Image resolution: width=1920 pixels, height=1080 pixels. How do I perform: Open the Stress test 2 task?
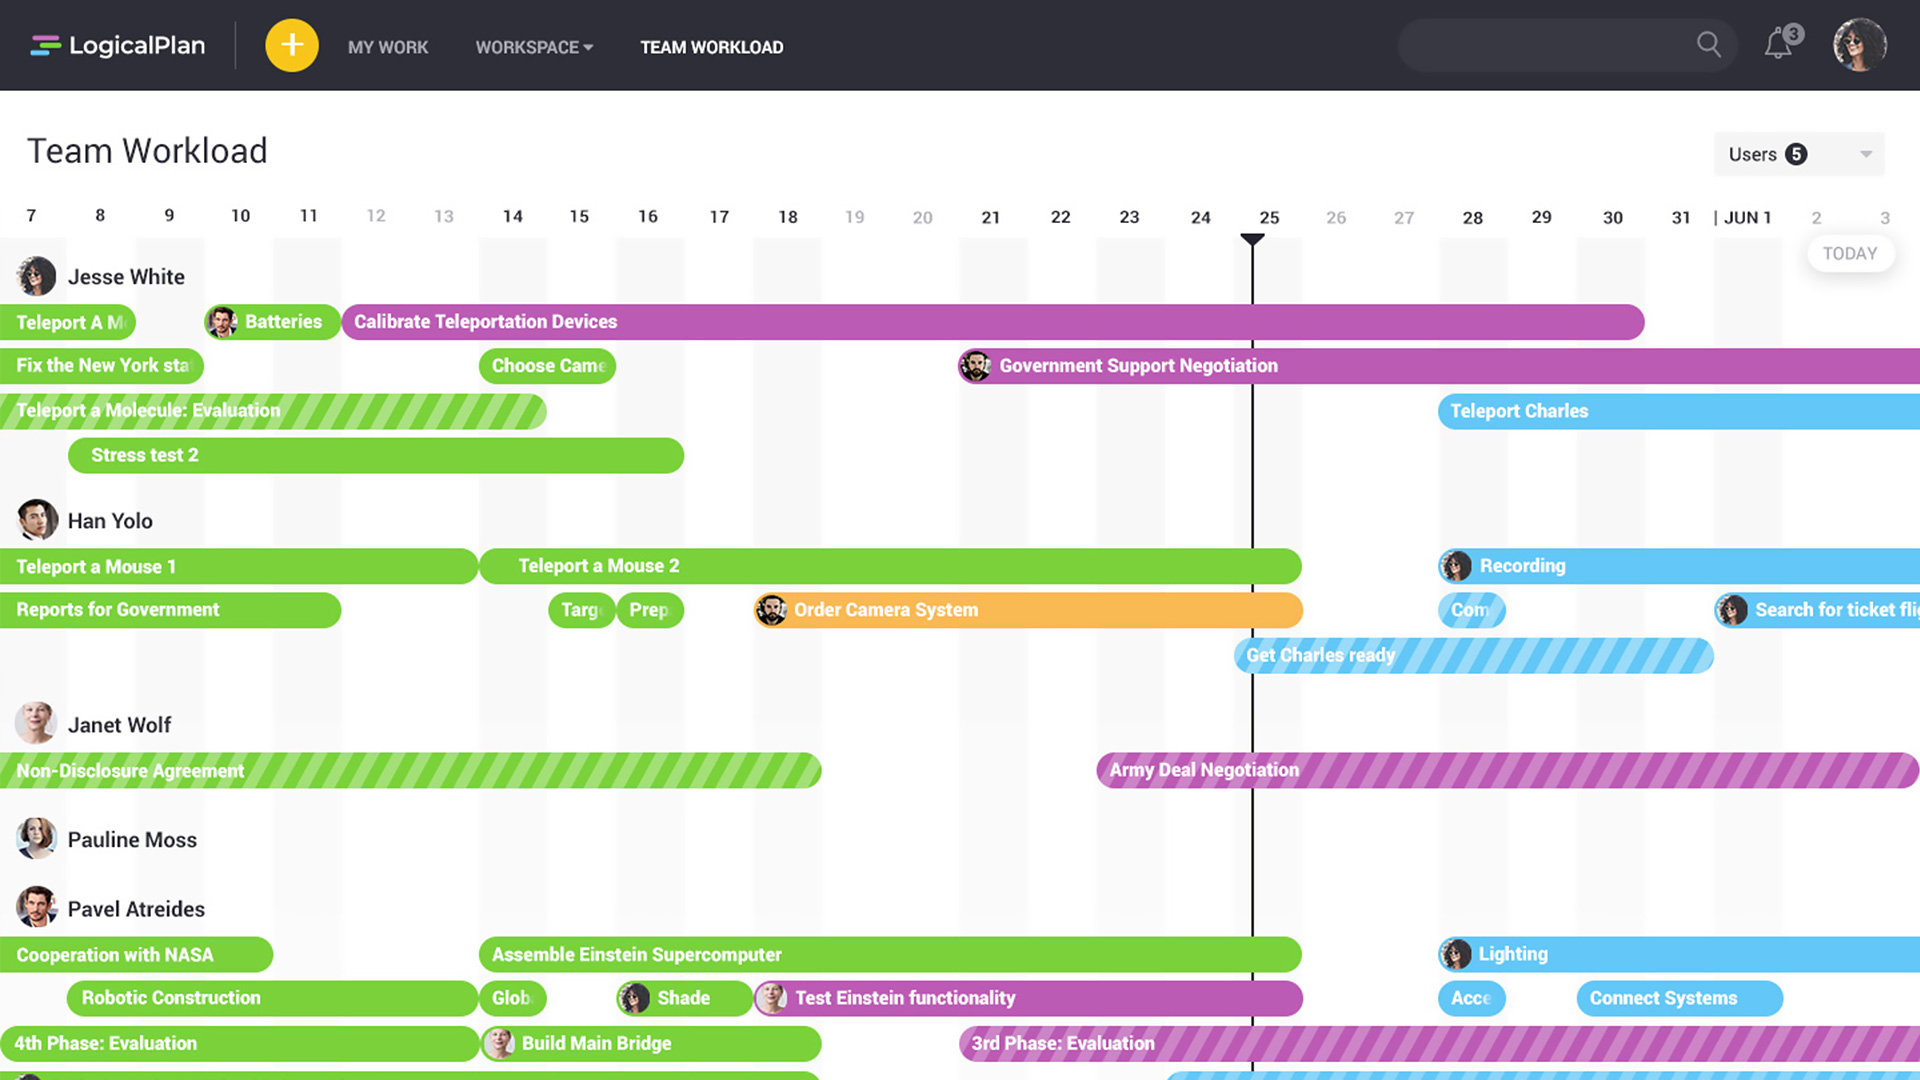pyautogui.click(x=376, y=455)
